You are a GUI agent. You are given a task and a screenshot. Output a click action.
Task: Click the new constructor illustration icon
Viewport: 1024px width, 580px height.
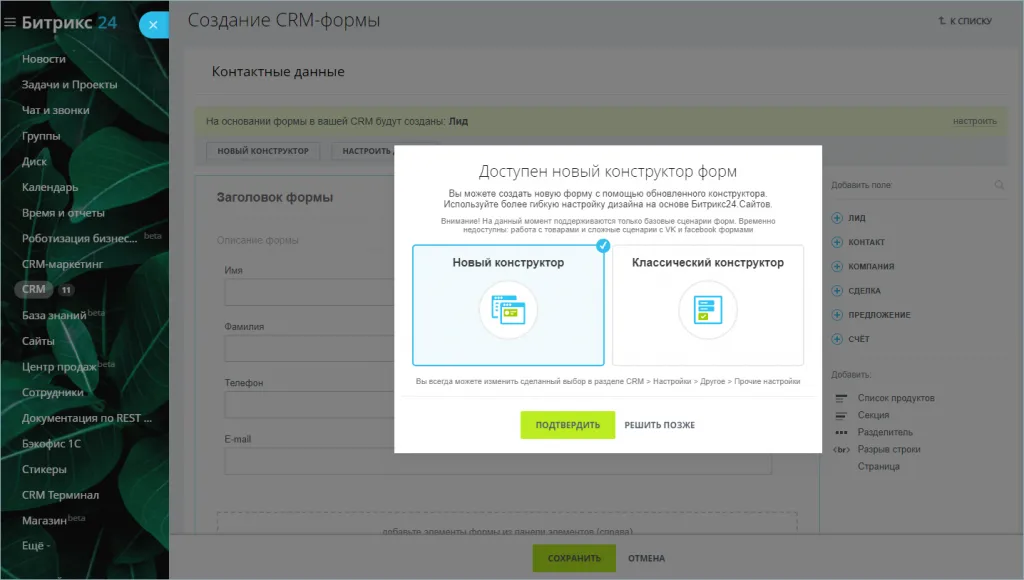coord(508,310)
